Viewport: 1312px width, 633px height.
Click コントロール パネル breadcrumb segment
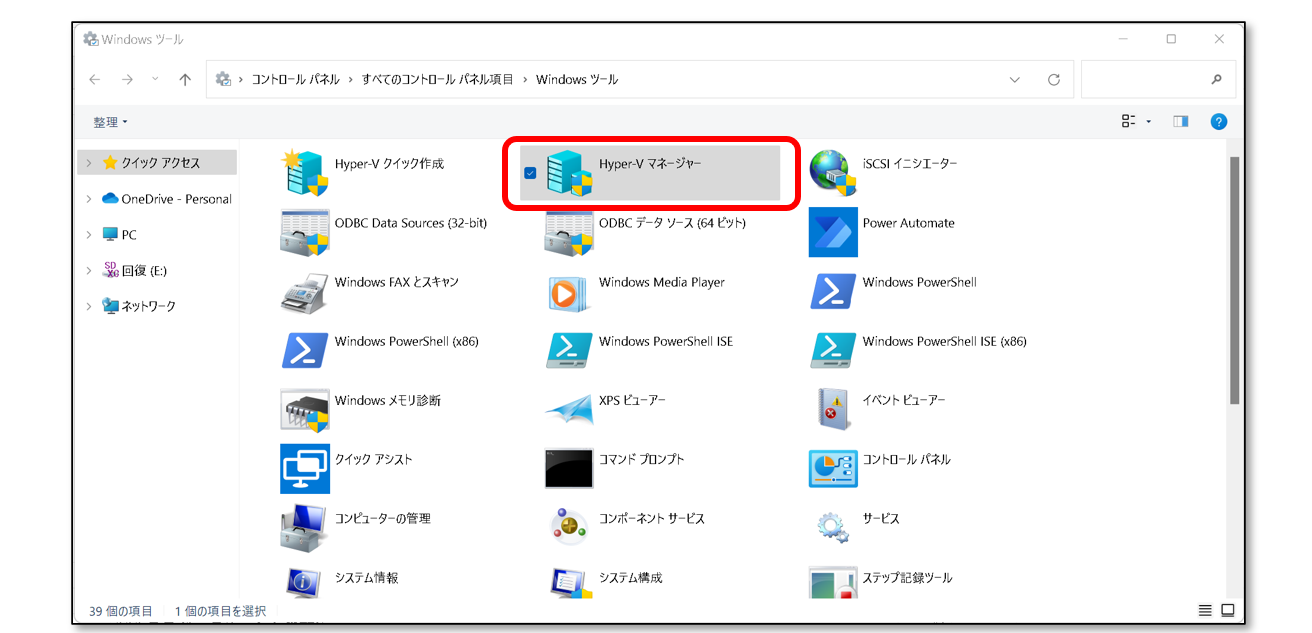(295, 79)
